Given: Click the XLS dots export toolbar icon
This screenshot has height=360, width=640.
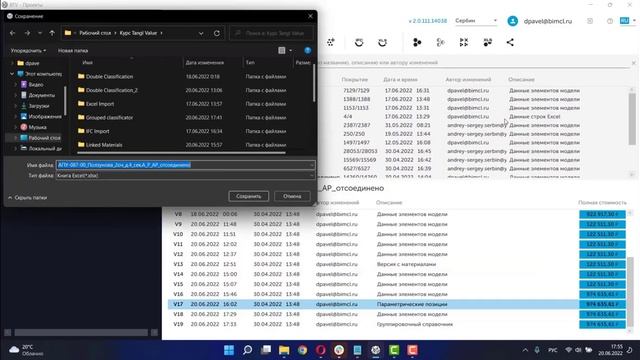Looking at the screenshot, I should (487, 42).
